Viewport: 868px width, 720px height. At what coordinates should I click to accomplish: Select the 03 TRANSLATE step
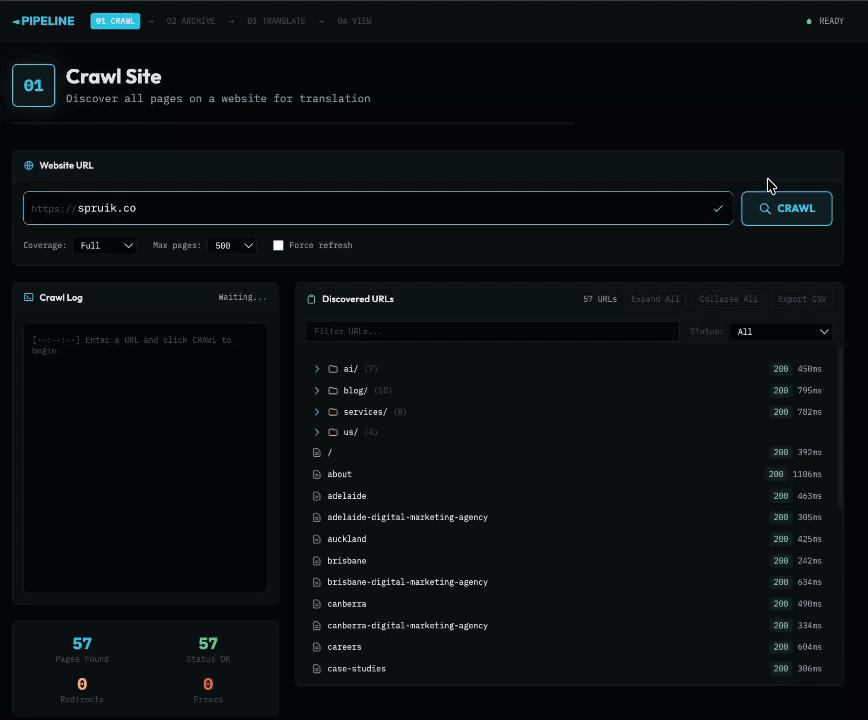click(x=276, y=20)
